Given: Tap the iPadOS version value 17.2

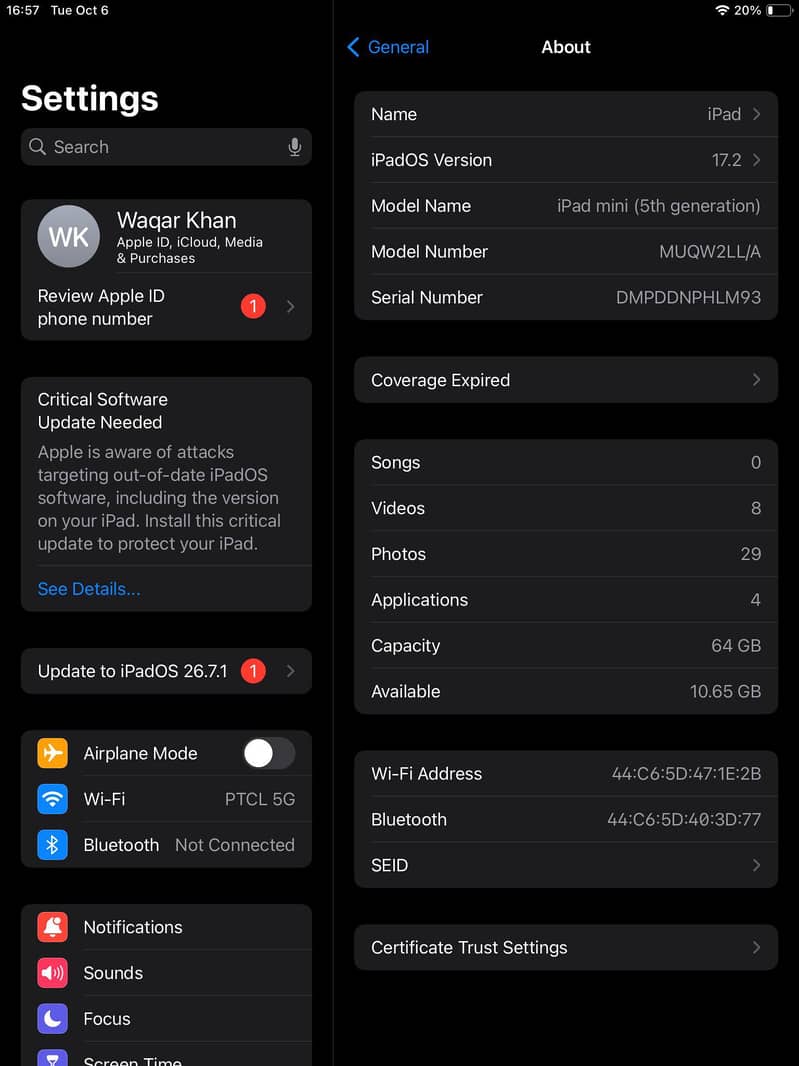Looking at the screenshot, I should (726, 160).
